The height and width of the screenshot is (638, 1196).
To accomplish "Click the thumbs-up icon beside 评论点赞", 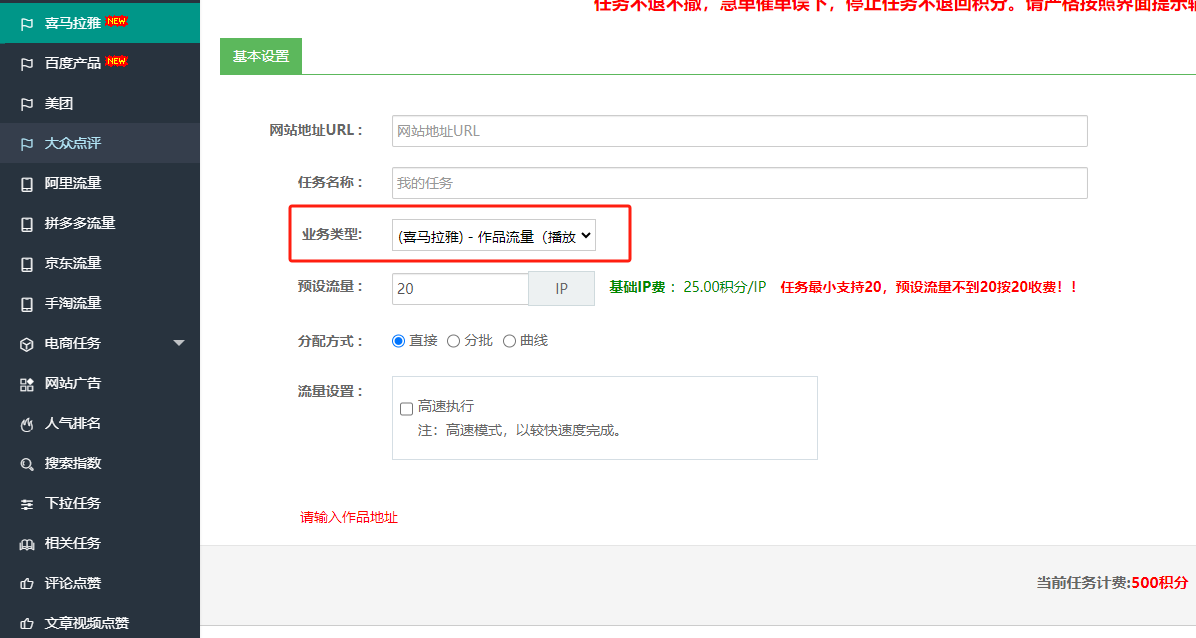I will pos(27,584).
